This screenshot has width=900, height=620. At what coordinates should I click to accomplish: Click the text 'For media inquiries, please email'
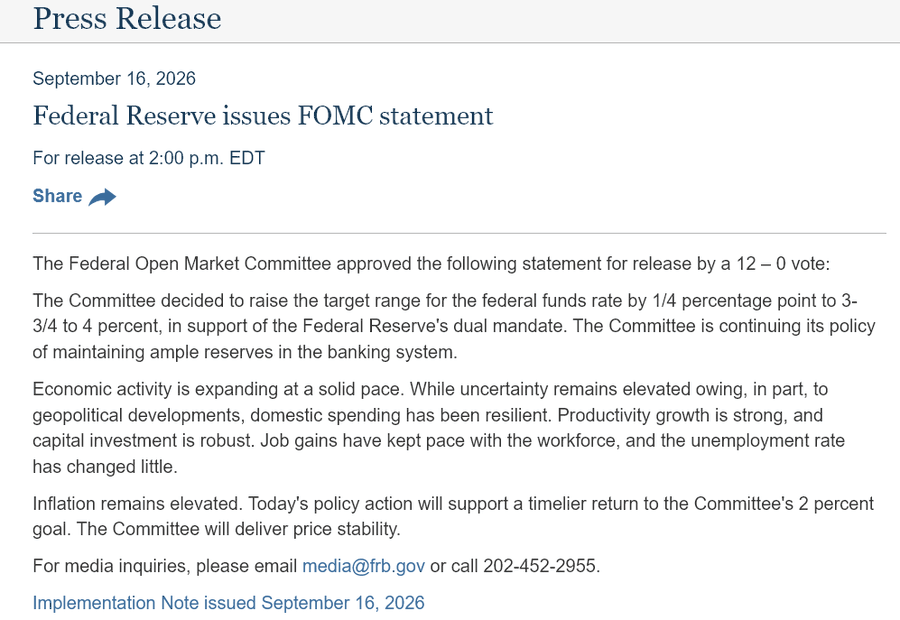[165, 566]
